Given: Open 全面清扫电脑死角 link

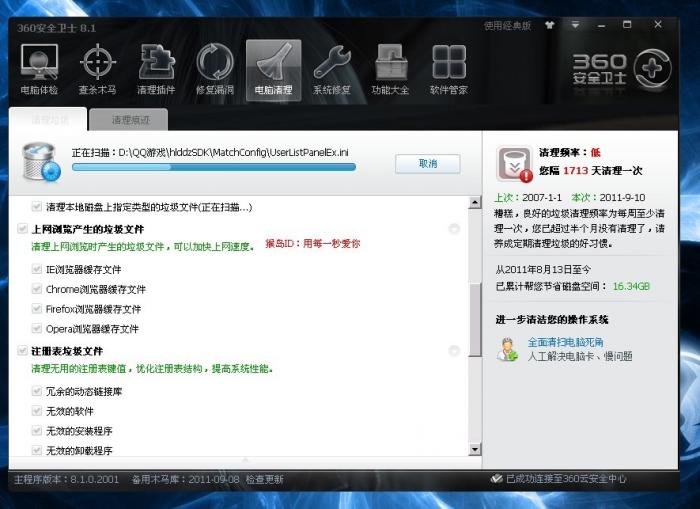Looking at the screenshot, I should point(565,342).
